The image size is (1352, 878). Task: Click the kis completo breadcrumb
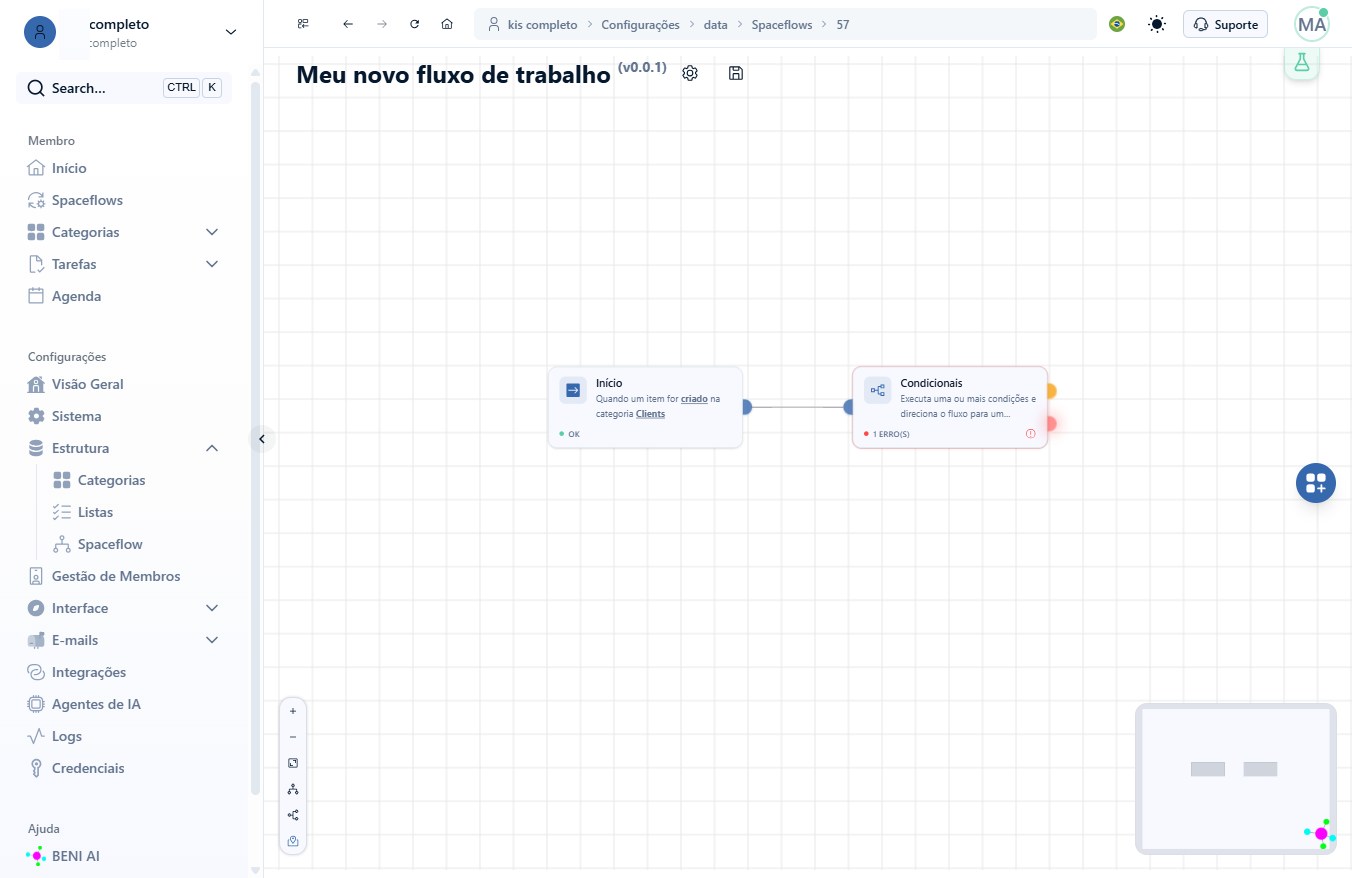pyautogui.click(x=542, y=24)
